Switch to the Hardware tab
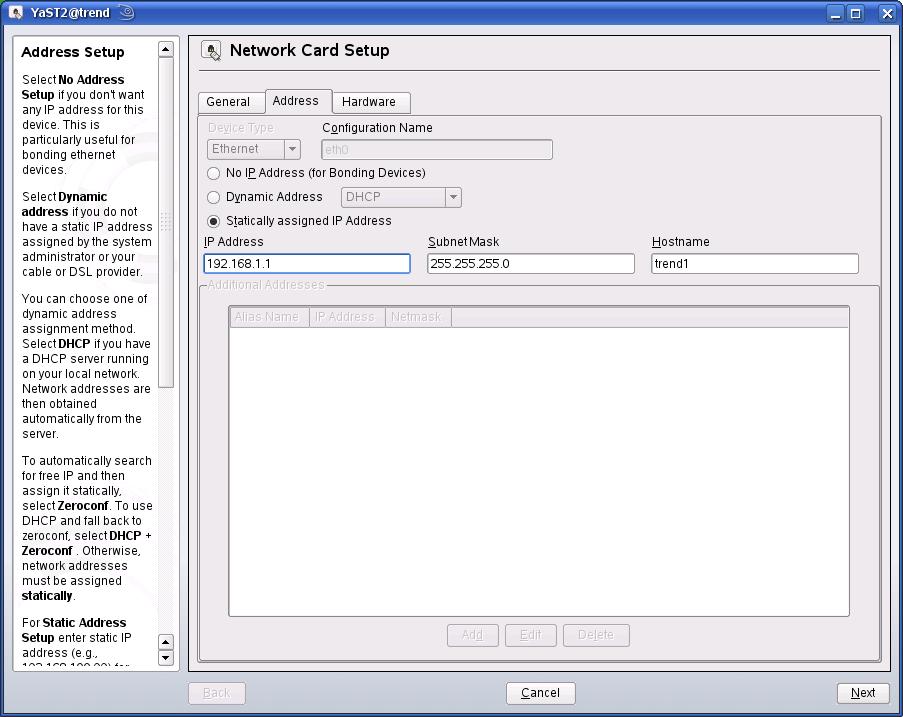903x717 pixels. click(x=369, y=102)
